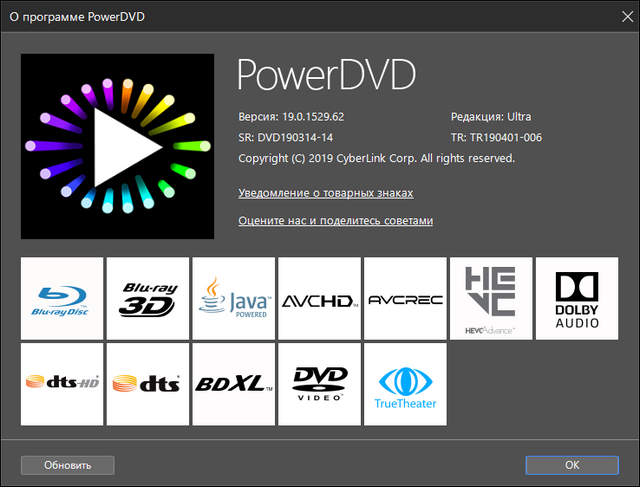Confirm the dialog with OK
This screenshot has width=640, height=487.
pos(571,465)
